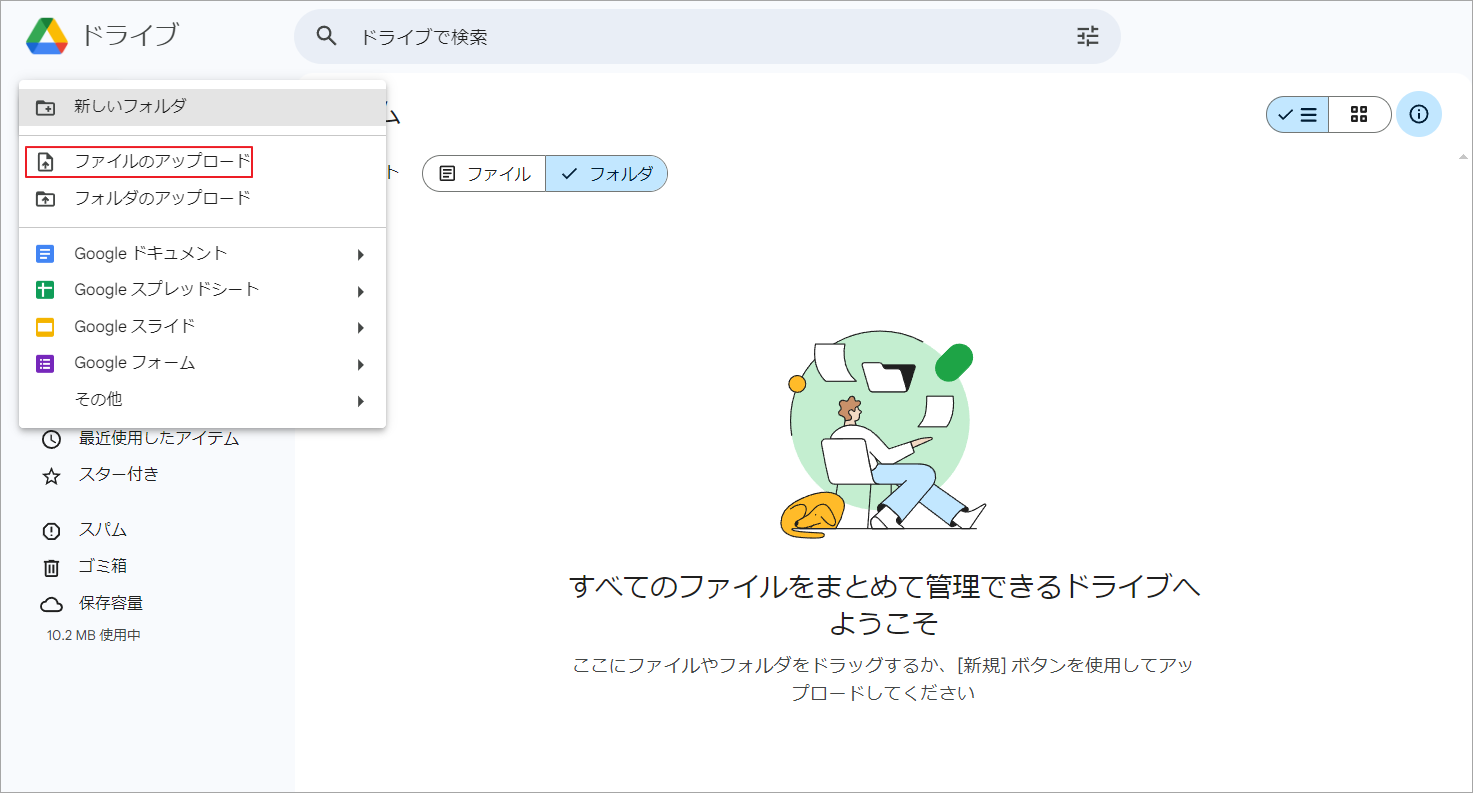Click the star icon for スター付き

51,476
